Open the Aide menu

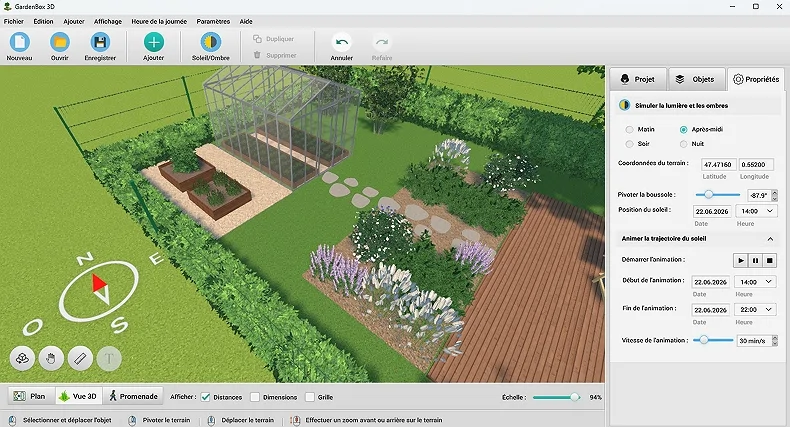[x=246, y=22]
